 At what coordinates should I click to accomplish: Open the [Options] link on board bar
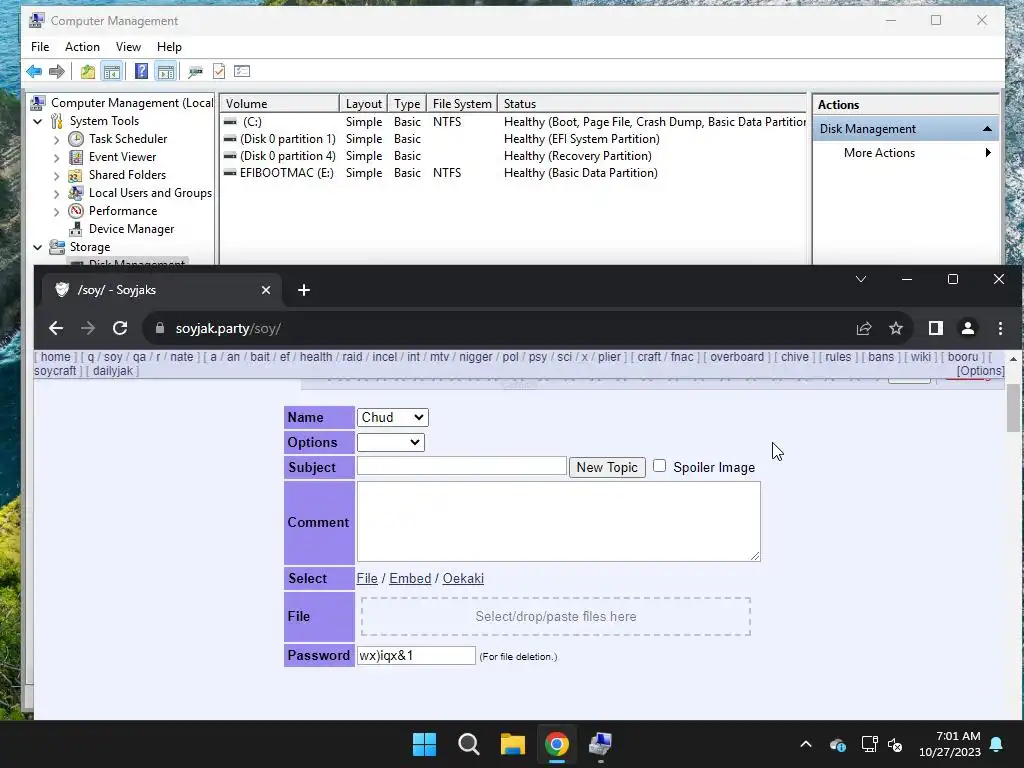980,371
